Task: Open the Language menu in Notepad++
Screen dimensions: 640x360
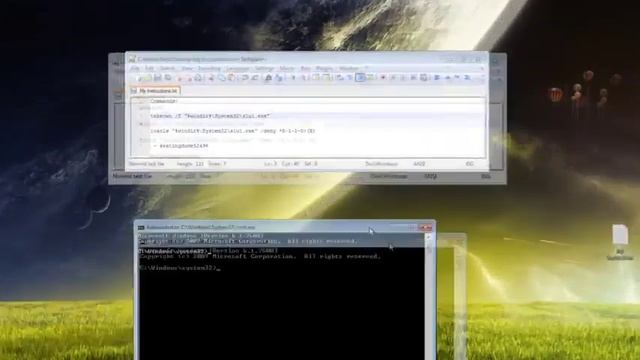Action: (238, 68)
